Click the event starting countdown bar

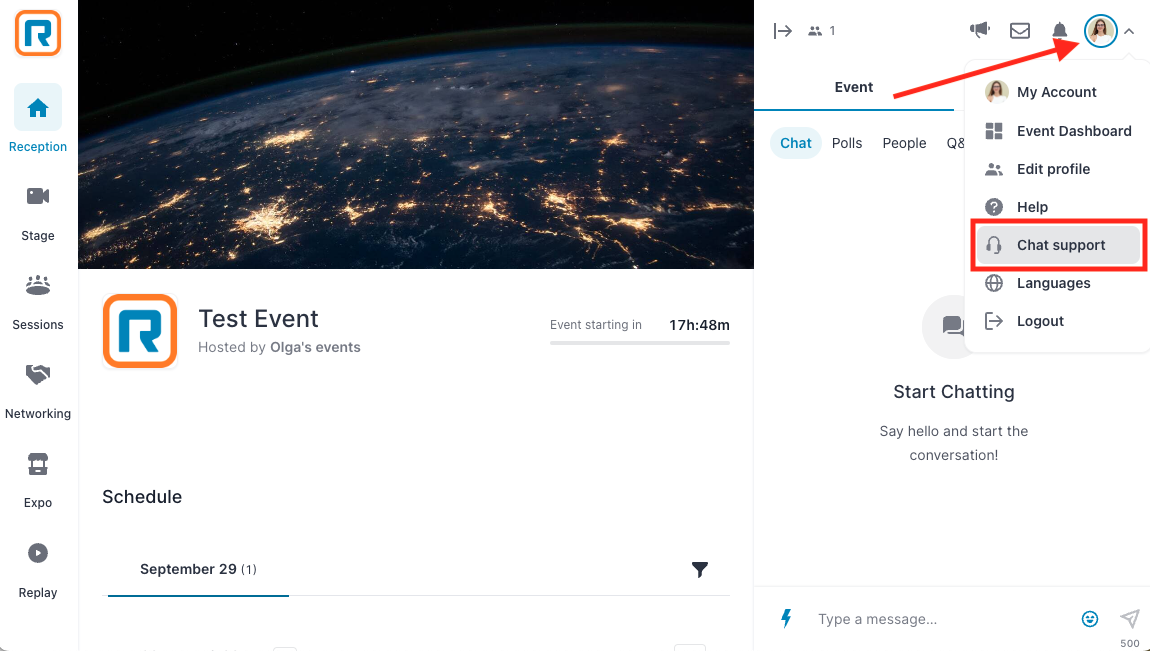click(640, 342)
